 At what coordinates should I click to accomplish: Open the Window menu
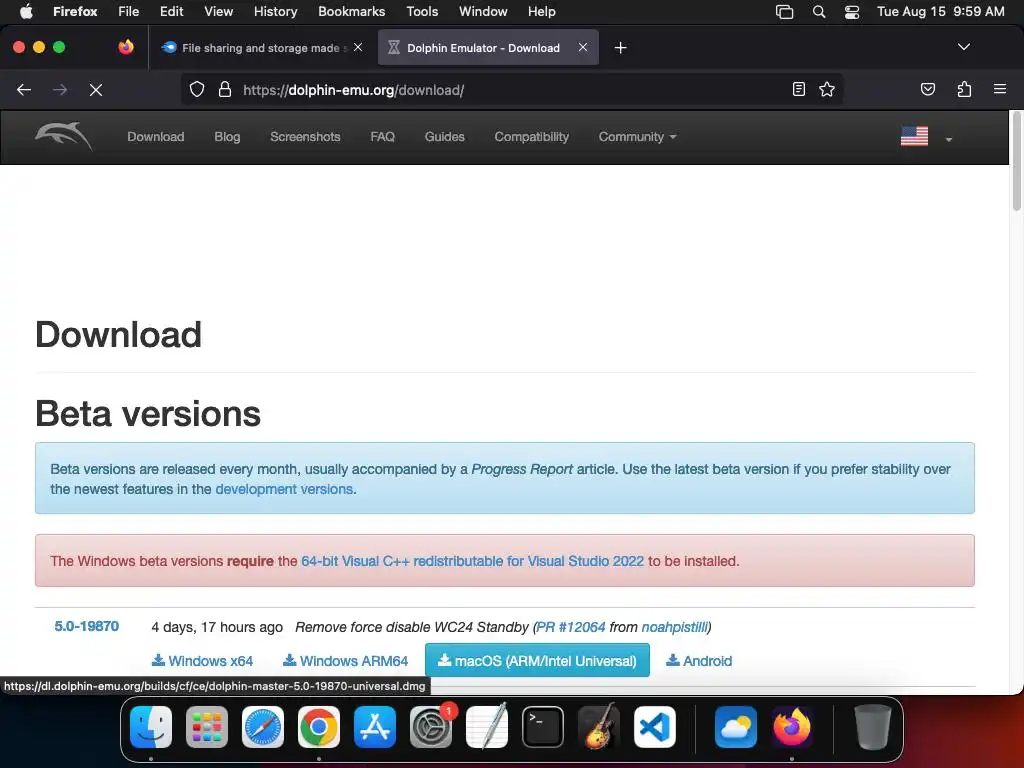tap(483, 11)
